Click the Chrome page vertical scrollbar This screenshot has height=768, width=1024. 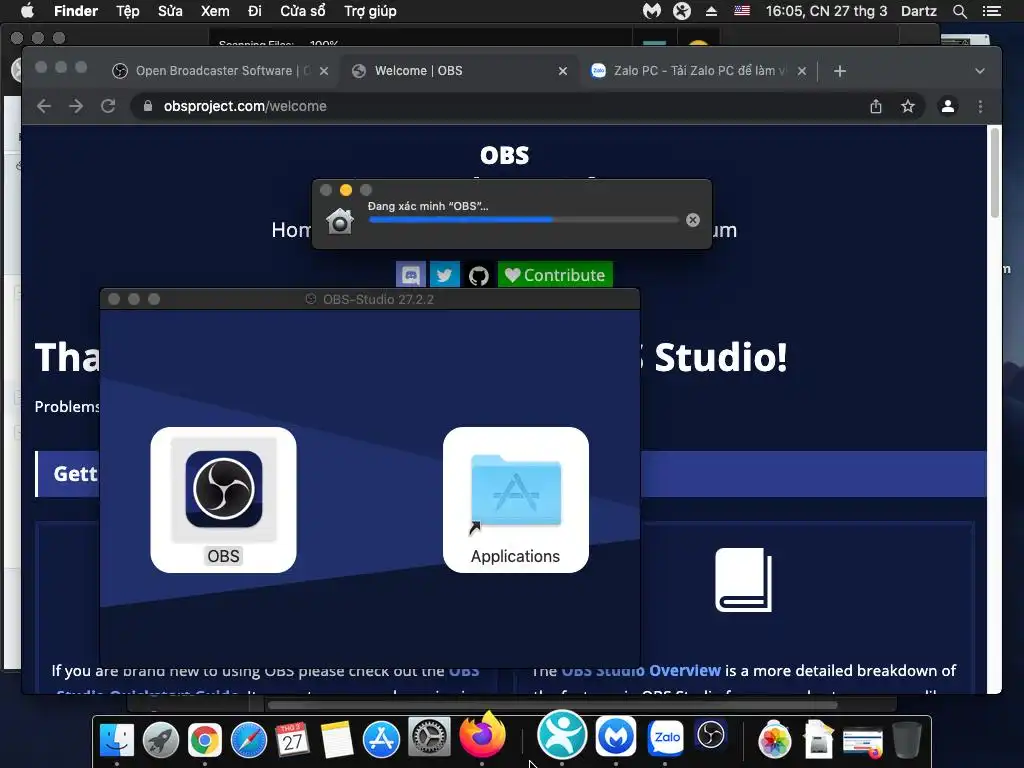pyautogui.click(x=995, y=173)
